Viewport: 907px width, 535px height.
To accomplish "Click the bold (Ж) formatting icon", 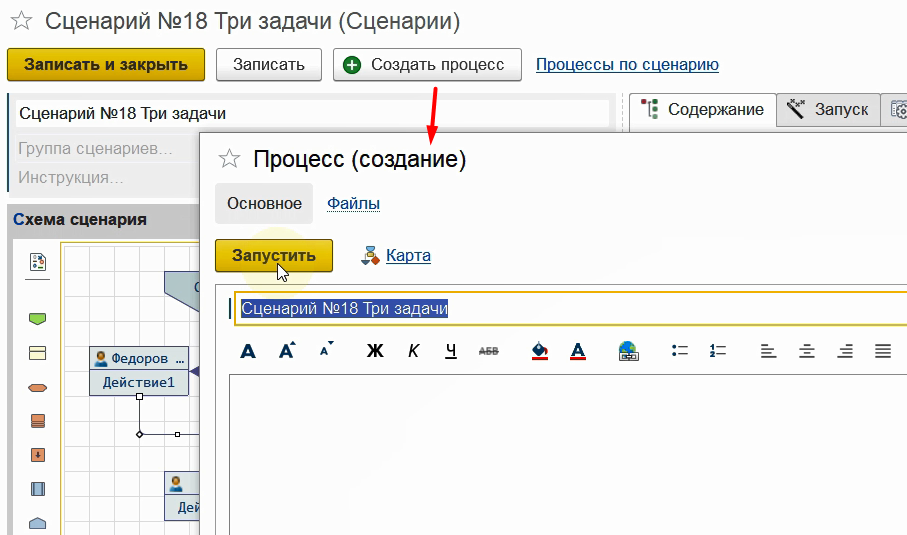I will [375, 351].
